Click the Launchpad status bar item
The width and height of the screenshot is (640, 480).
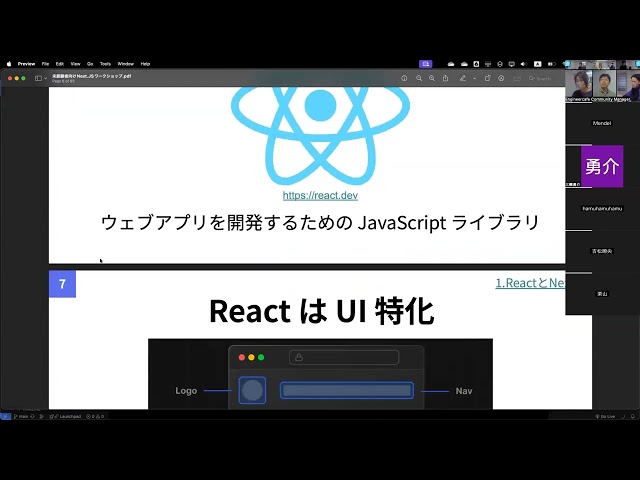pos(66,416)
